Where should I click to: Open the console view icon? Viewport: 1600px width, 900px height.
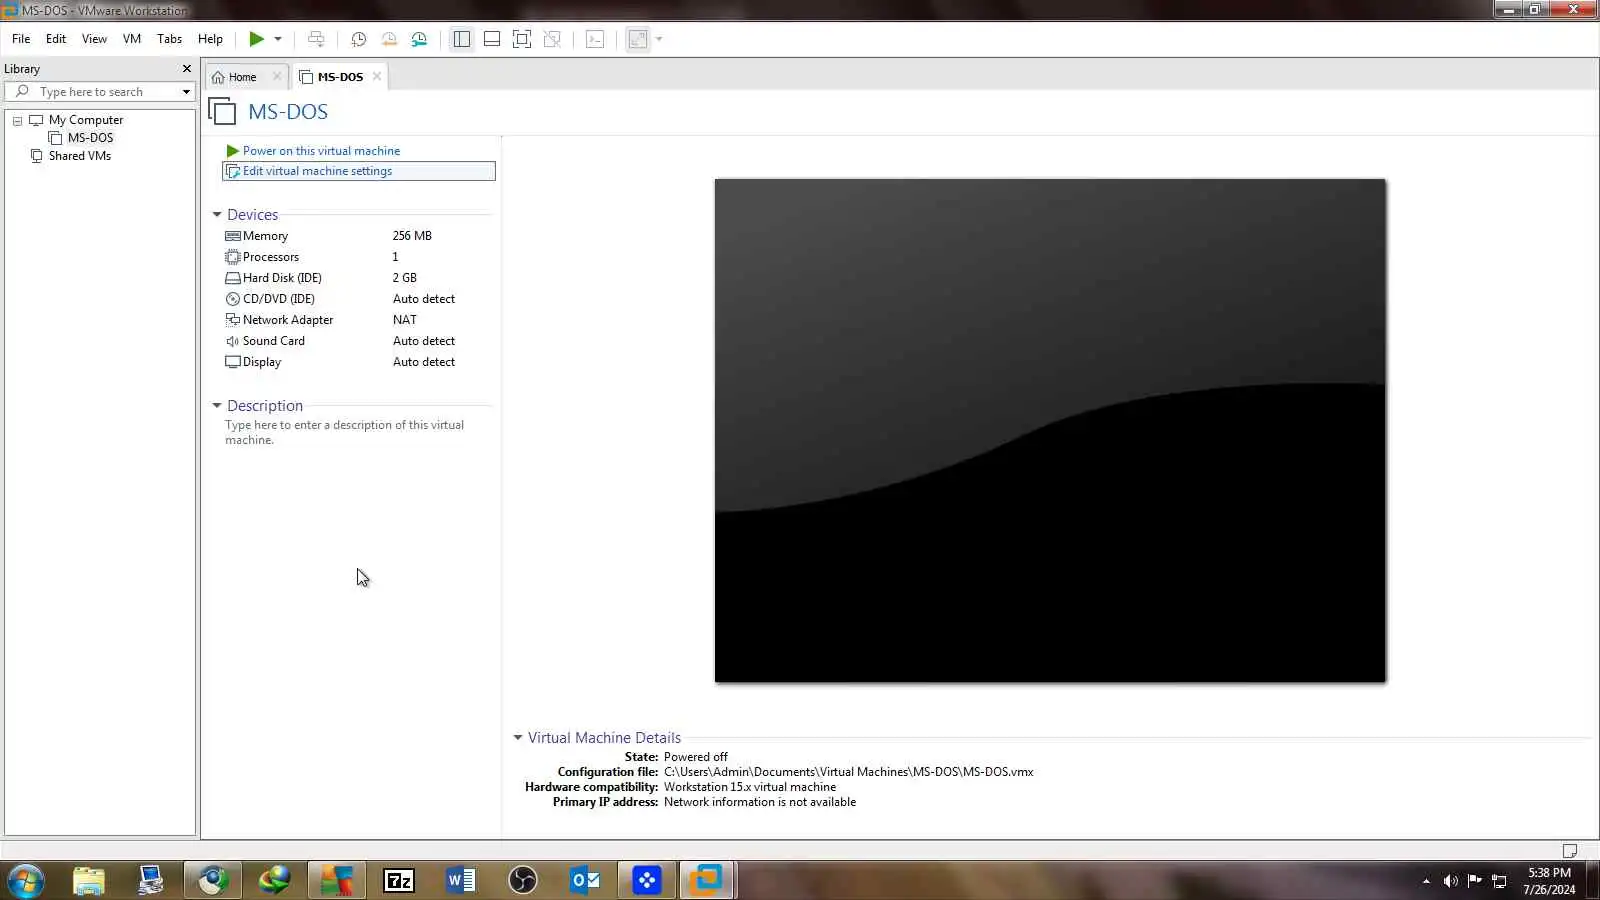click(x=595, y=39)
